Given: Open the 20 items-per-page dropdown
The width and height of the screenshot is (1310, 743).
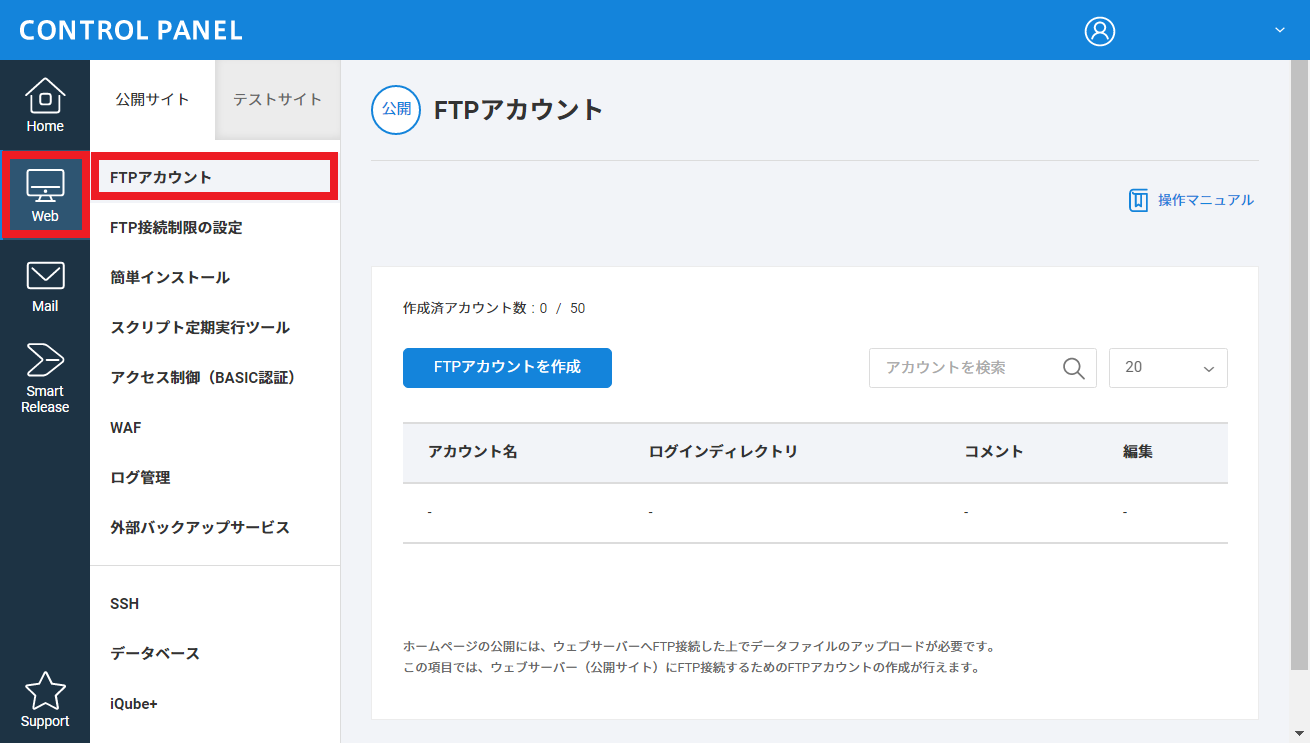Looking at the screenshot, I should 1168,368.
